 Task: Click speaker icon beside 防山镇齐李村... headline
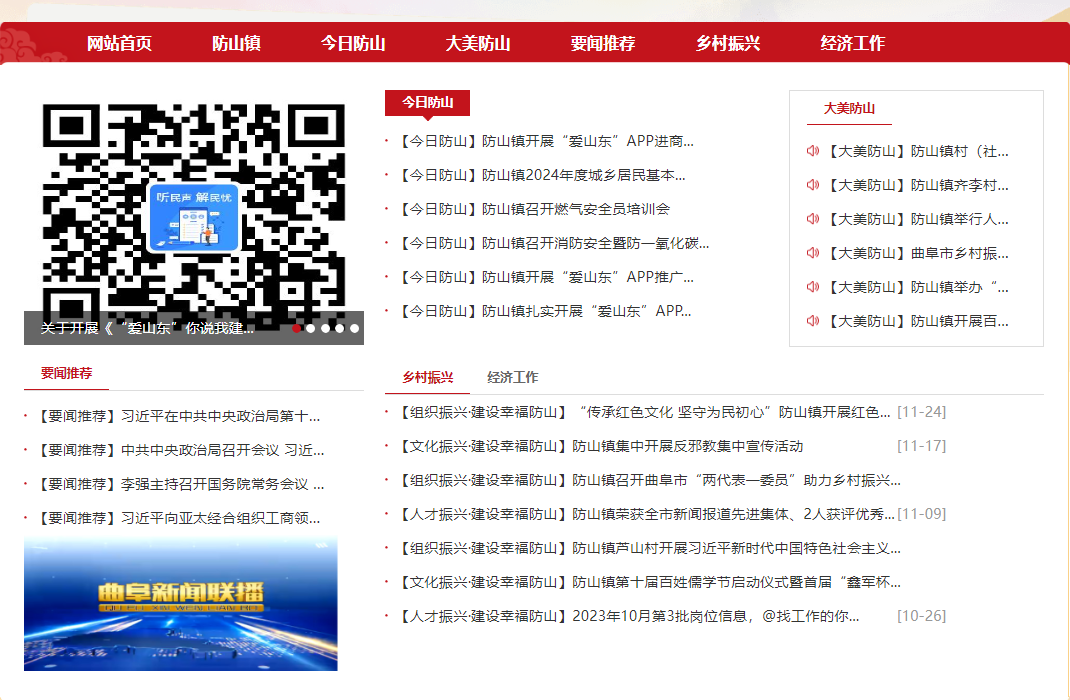tap(813, 185)
